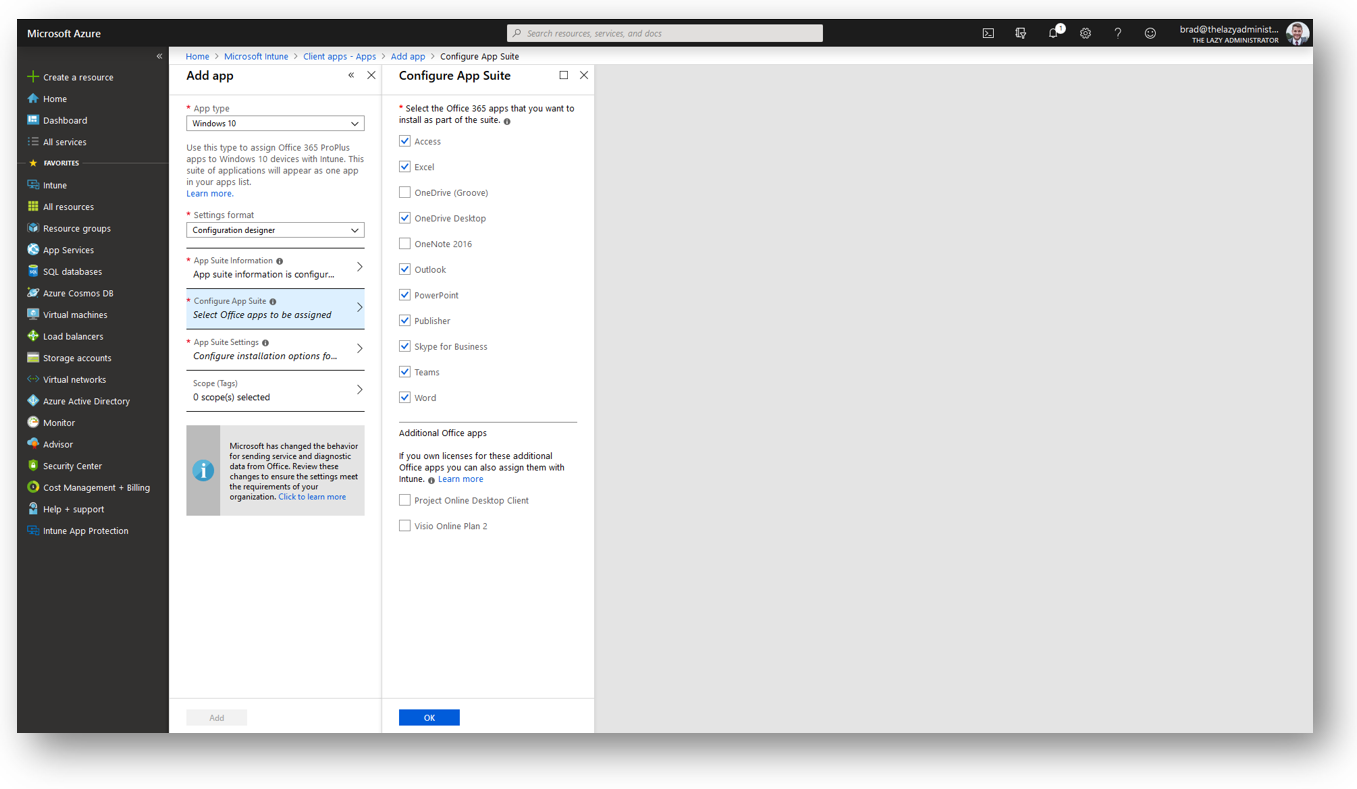Click the Create a resource plus icon
The height and width of the screenshot is (789, 1357).
[x=33, y=77]
